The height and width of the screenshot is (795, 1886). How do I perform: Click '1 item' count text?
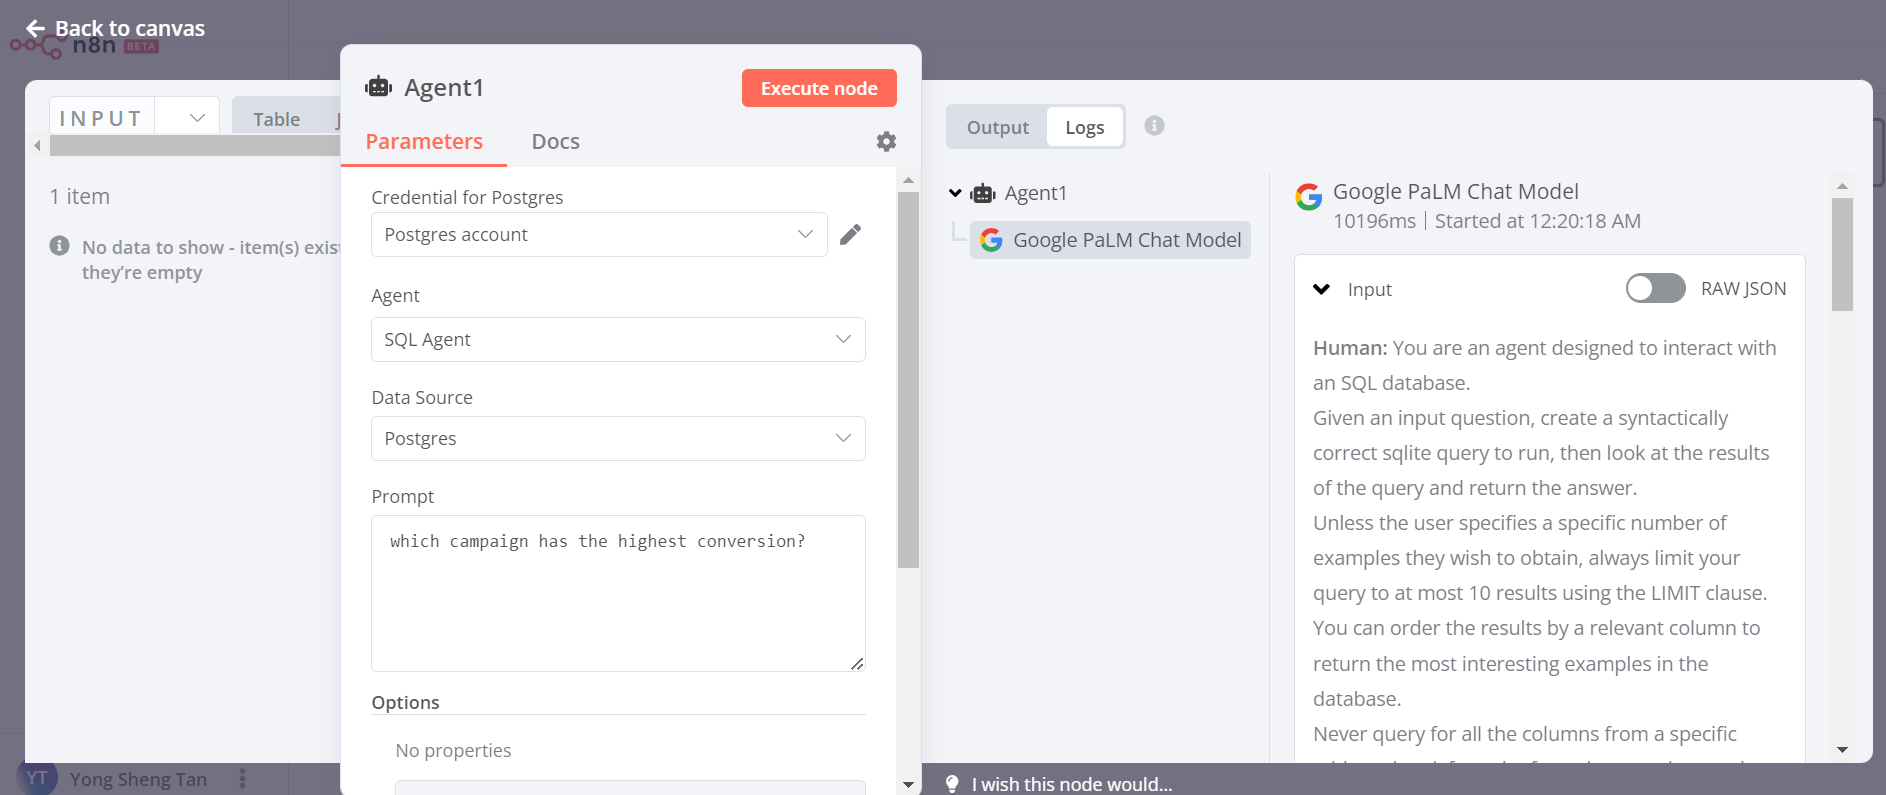click(x=80, y=196)
